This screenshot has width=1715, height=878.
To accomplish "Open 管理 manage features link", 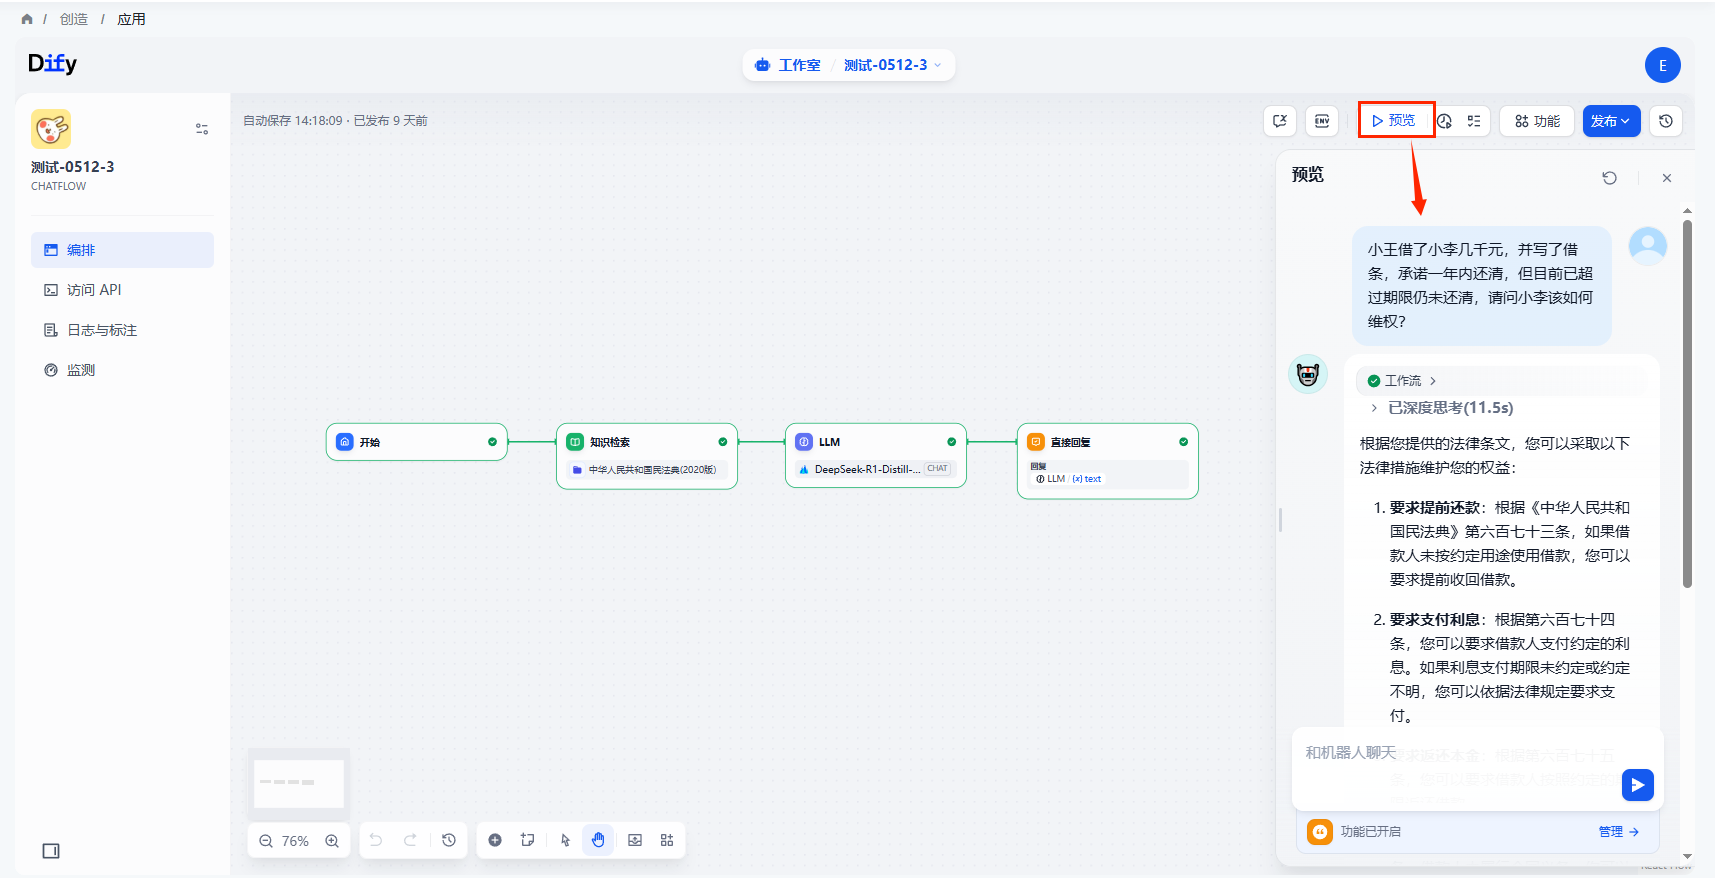I will pyautogui.click(x=1618, y=831).
